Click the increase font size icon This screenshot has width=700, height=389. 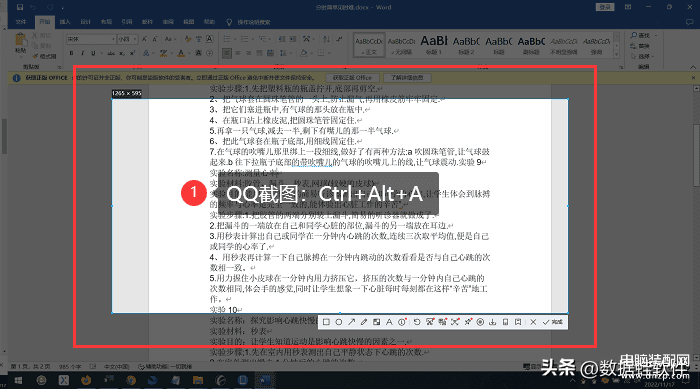click(x=144, y=39)
